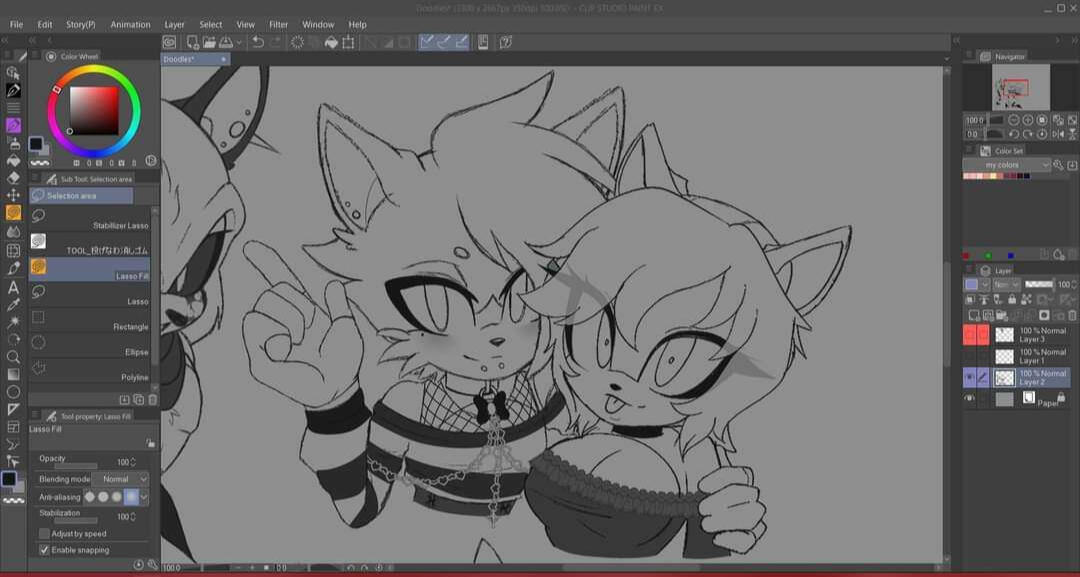Choose the Move layer tool

(x=13, y=195)
